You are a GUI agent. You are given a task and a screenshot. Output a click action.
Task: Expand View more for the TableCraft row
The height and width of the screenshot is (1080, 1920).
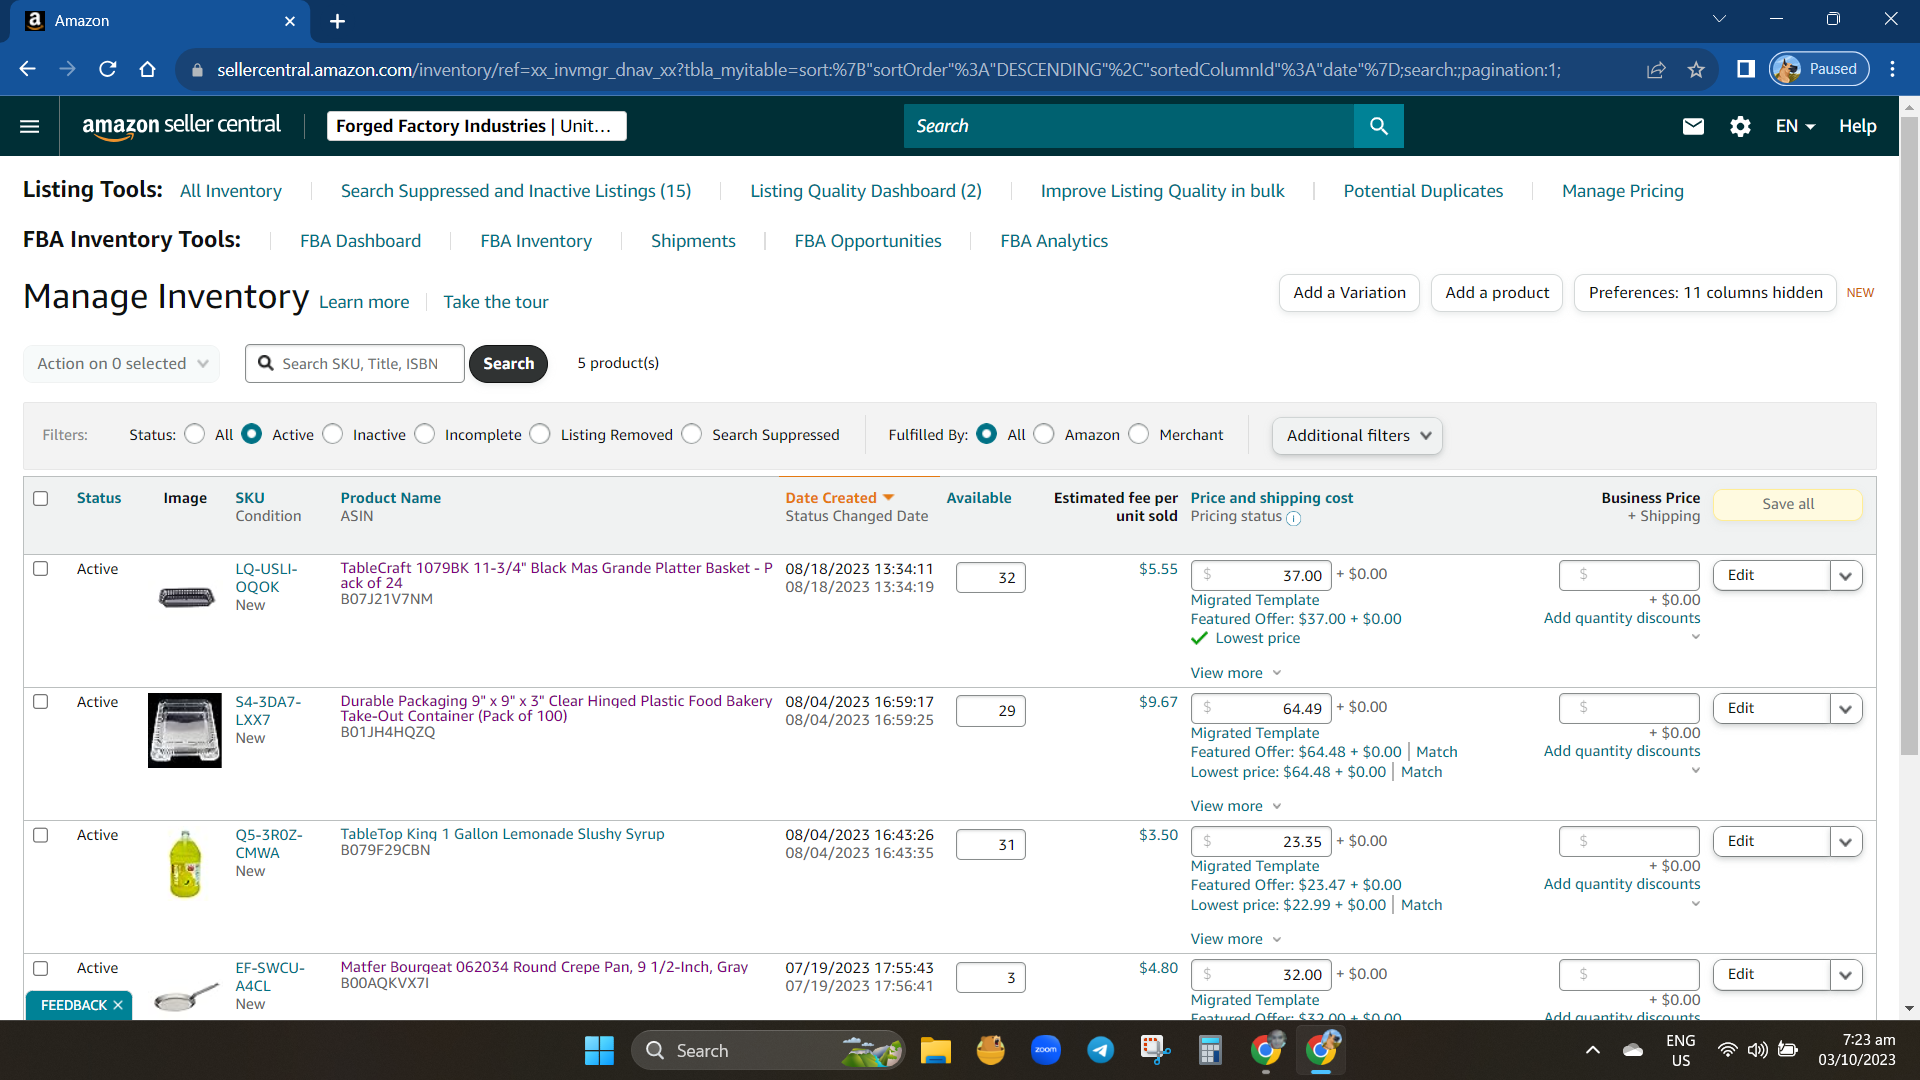pos(1236,673)
